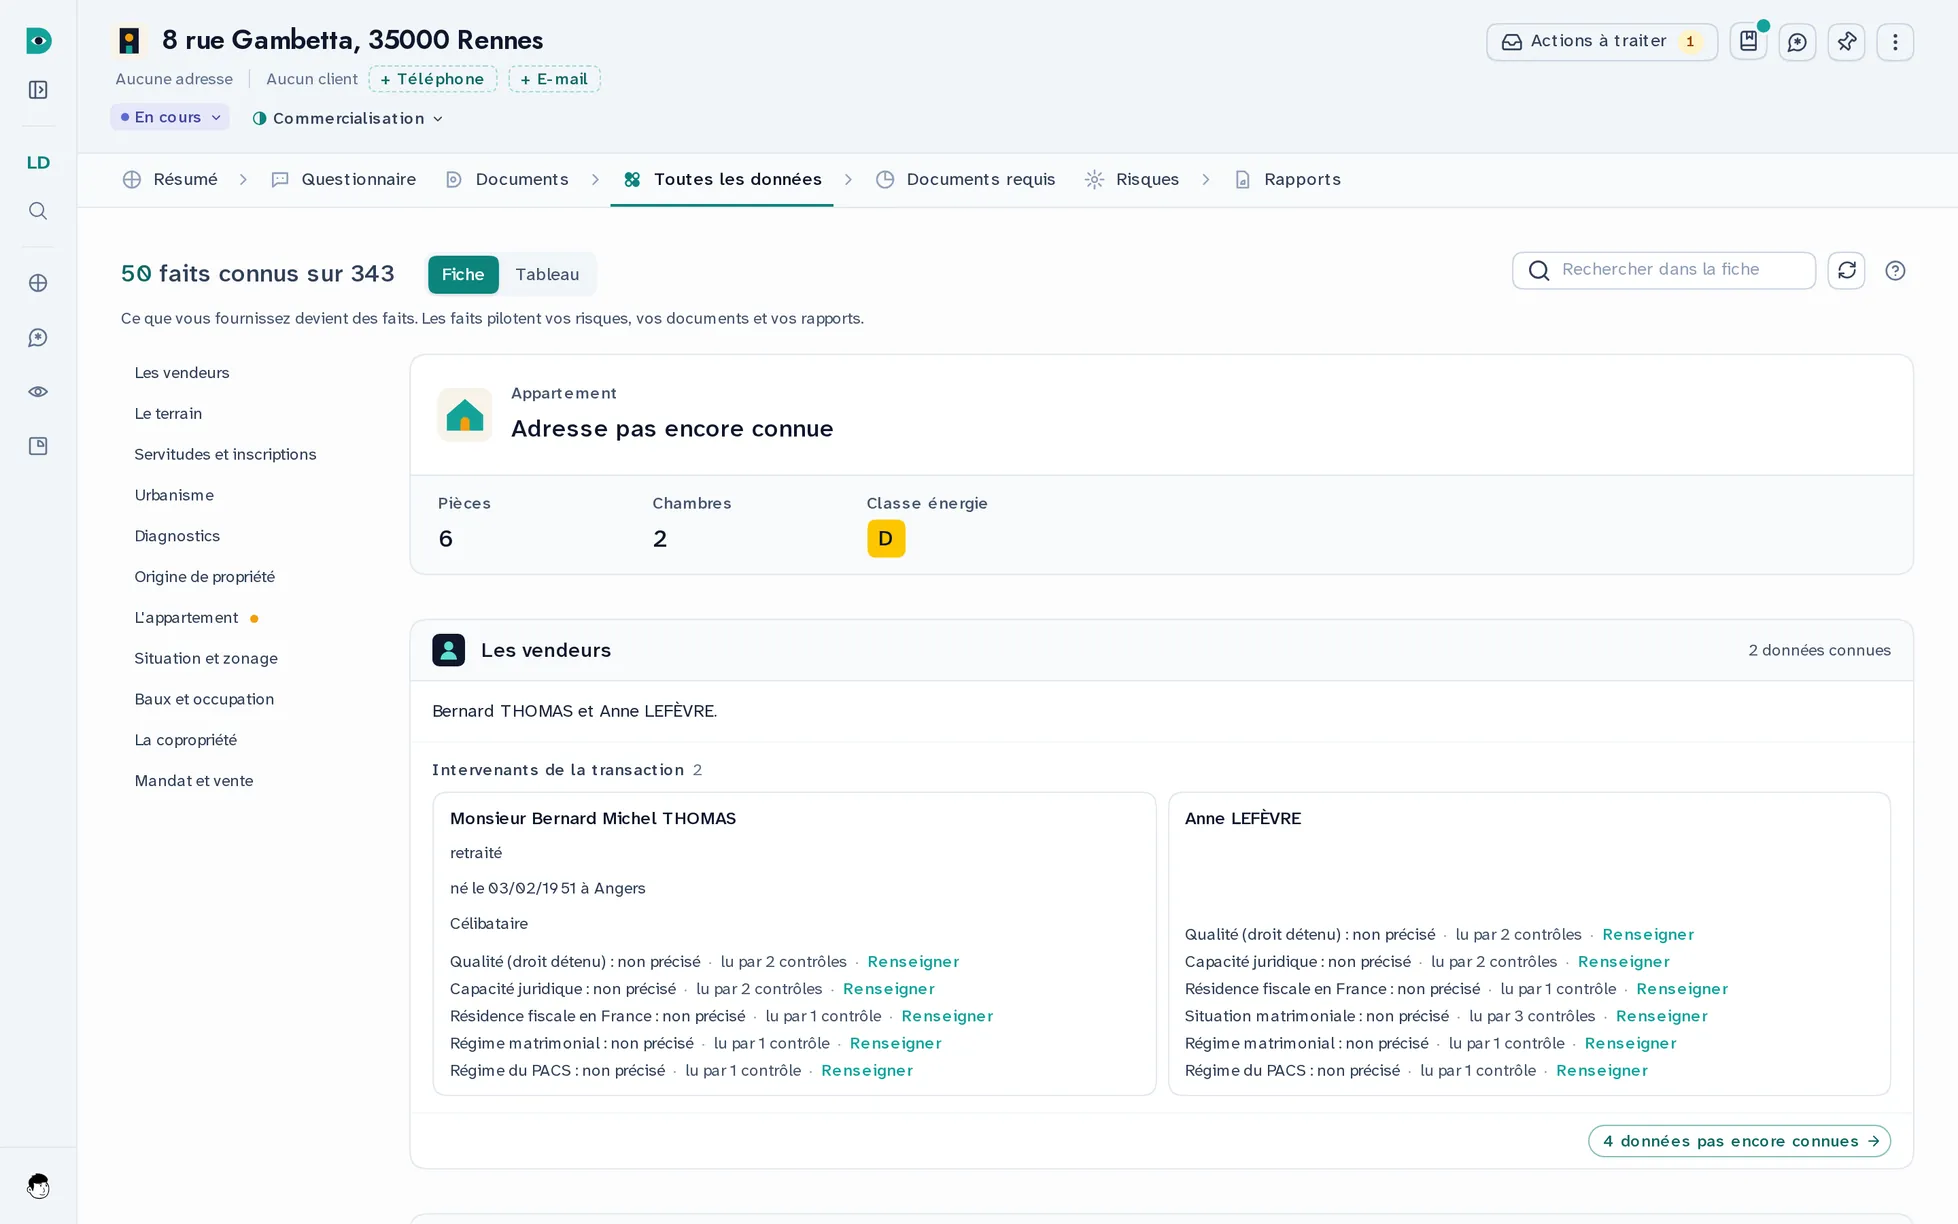Screen dimensions: 1958x1224
Task: Open the three-dot more options menu
Action: click(x=1895, y=42)
